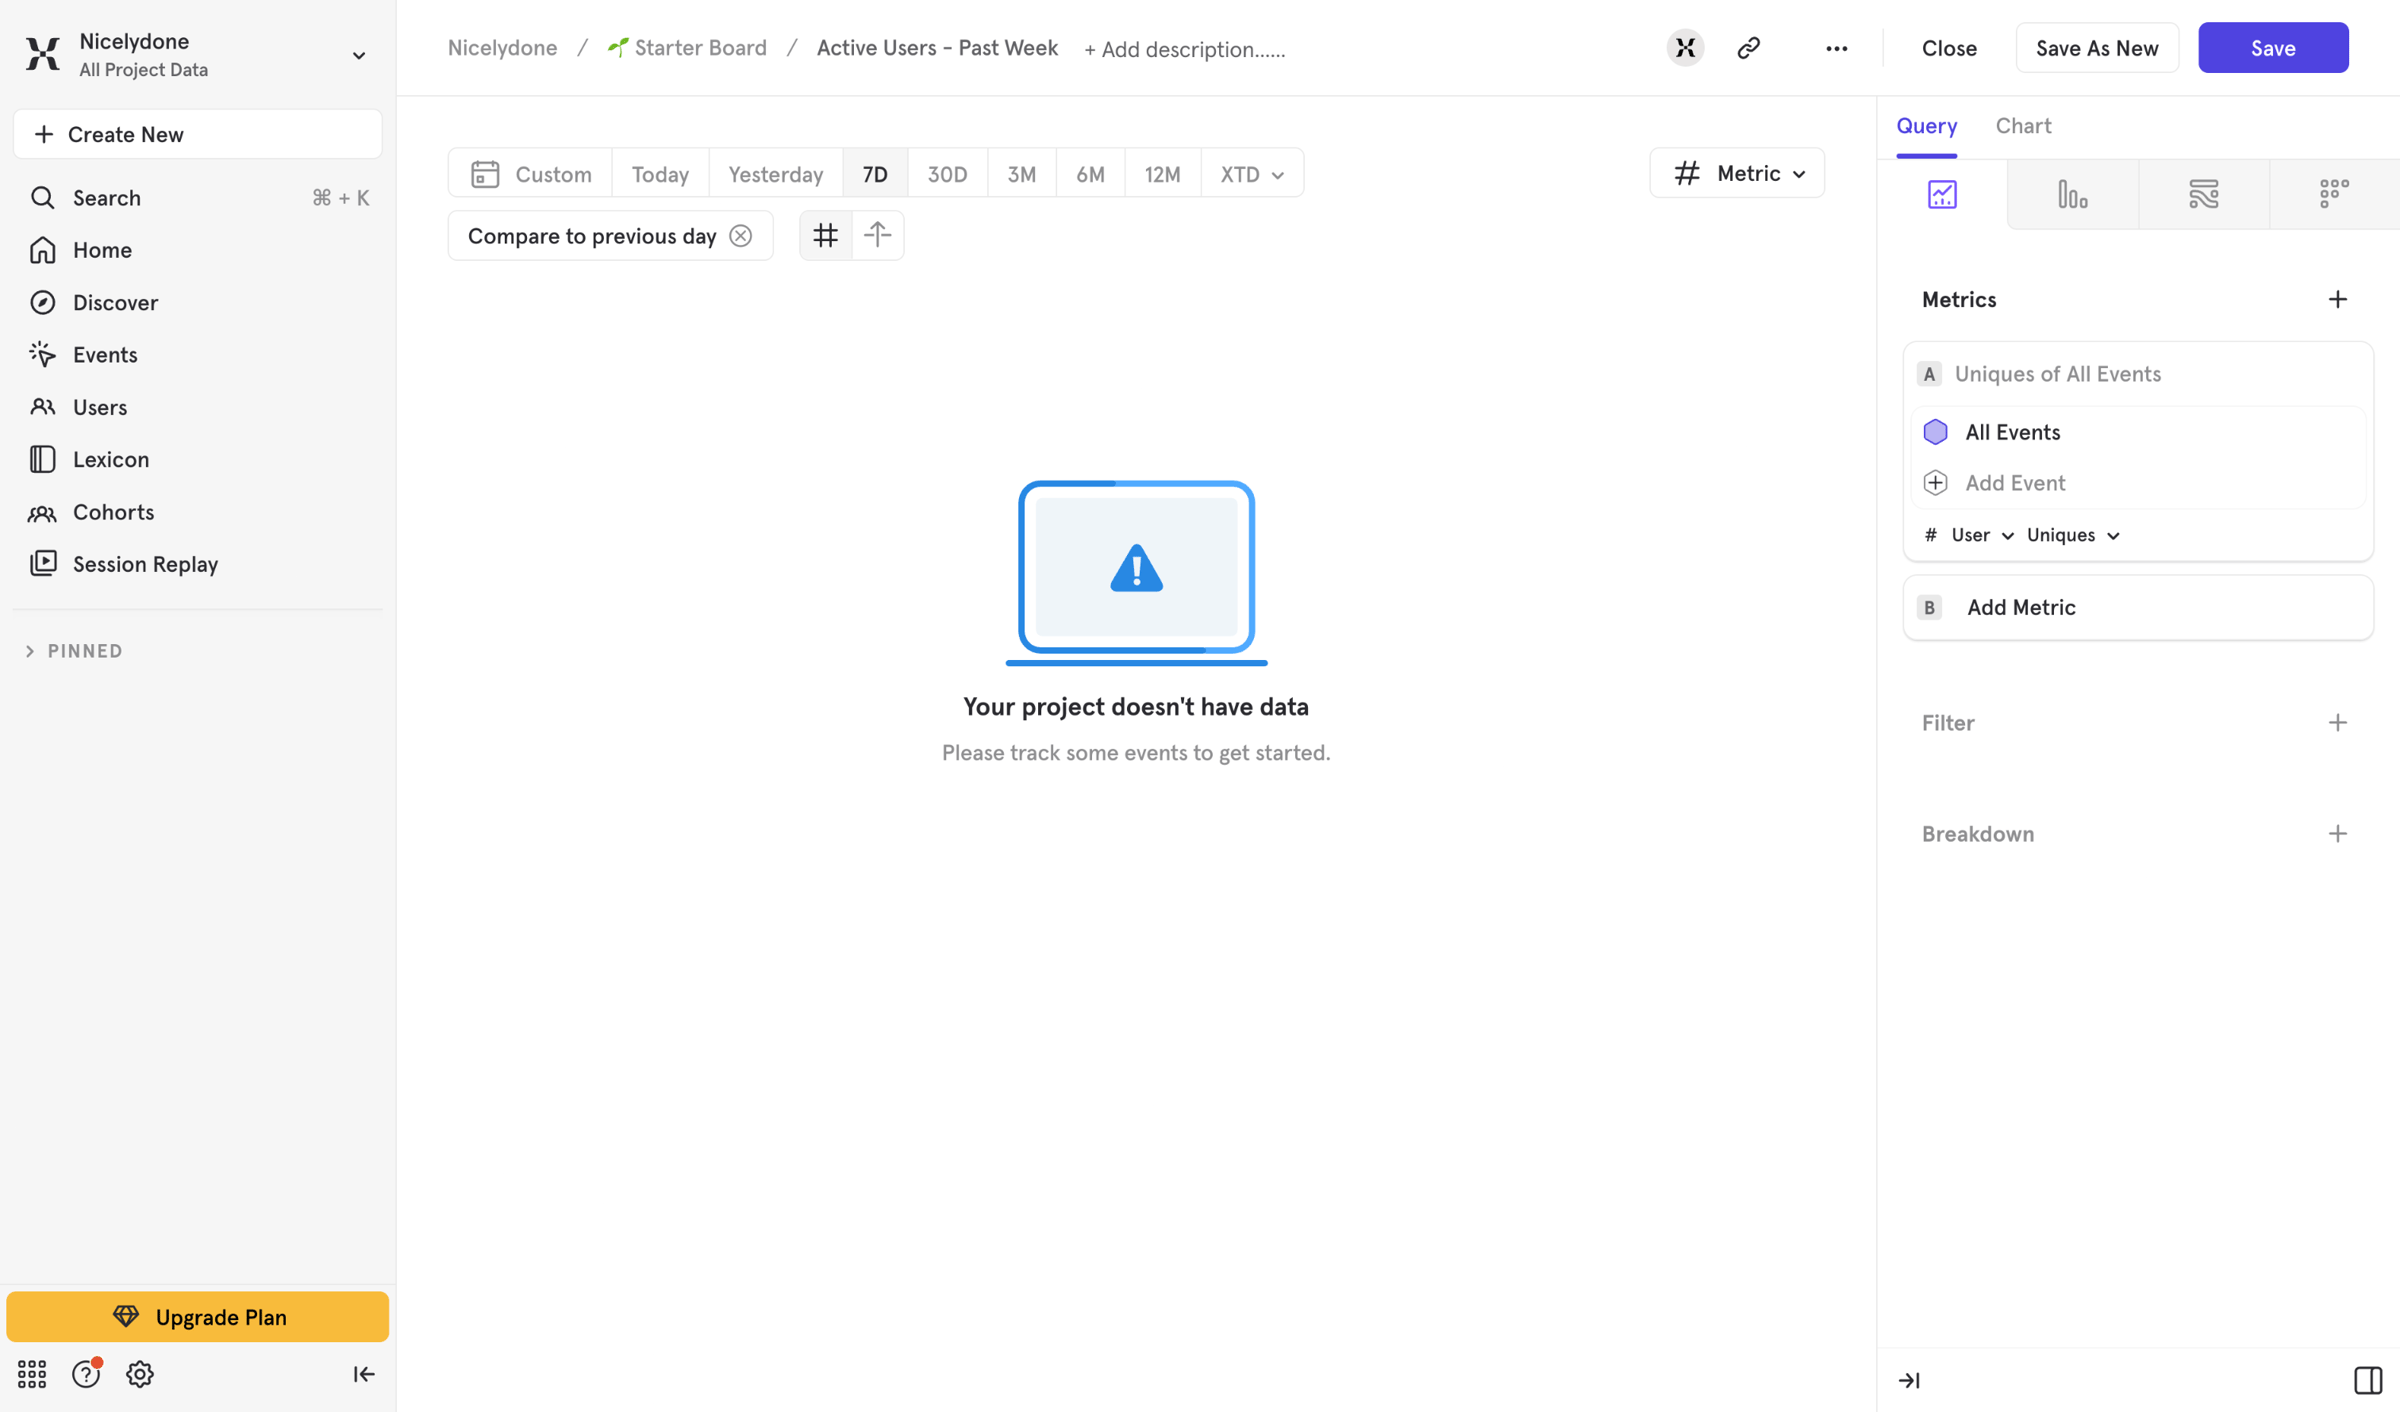This screenshot has width=2400, height=1412.
Task: Select the 30D date range
Action: pyautogui.click(x=947, y=174)
